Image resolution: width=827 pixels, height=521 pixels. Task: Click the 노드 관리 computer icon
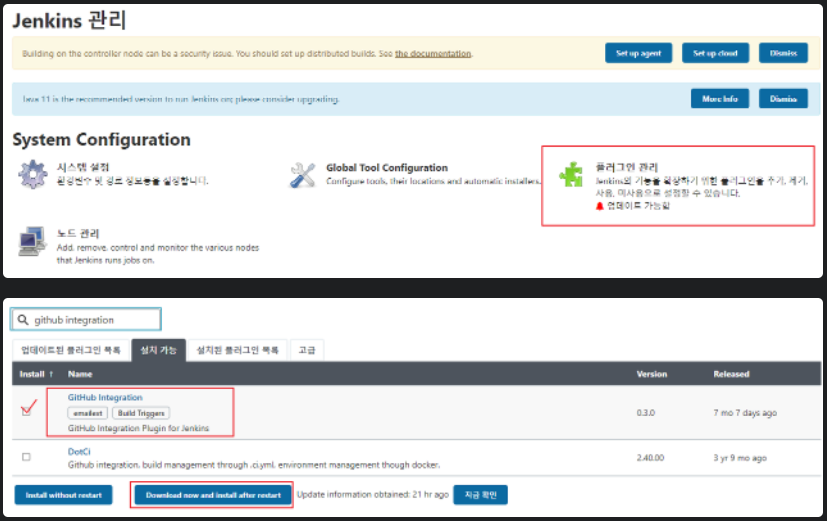pos(32,241)
